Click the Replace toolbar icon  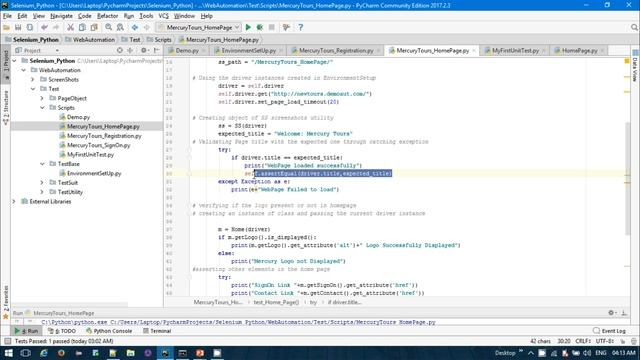coord(120,27)
